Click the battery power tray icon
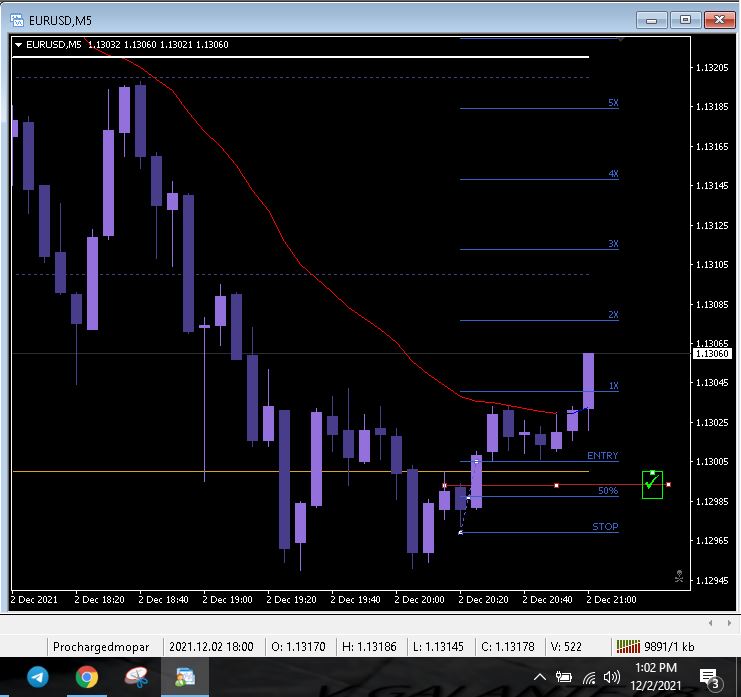Screen dimensions: 741x697 (563, 677)
